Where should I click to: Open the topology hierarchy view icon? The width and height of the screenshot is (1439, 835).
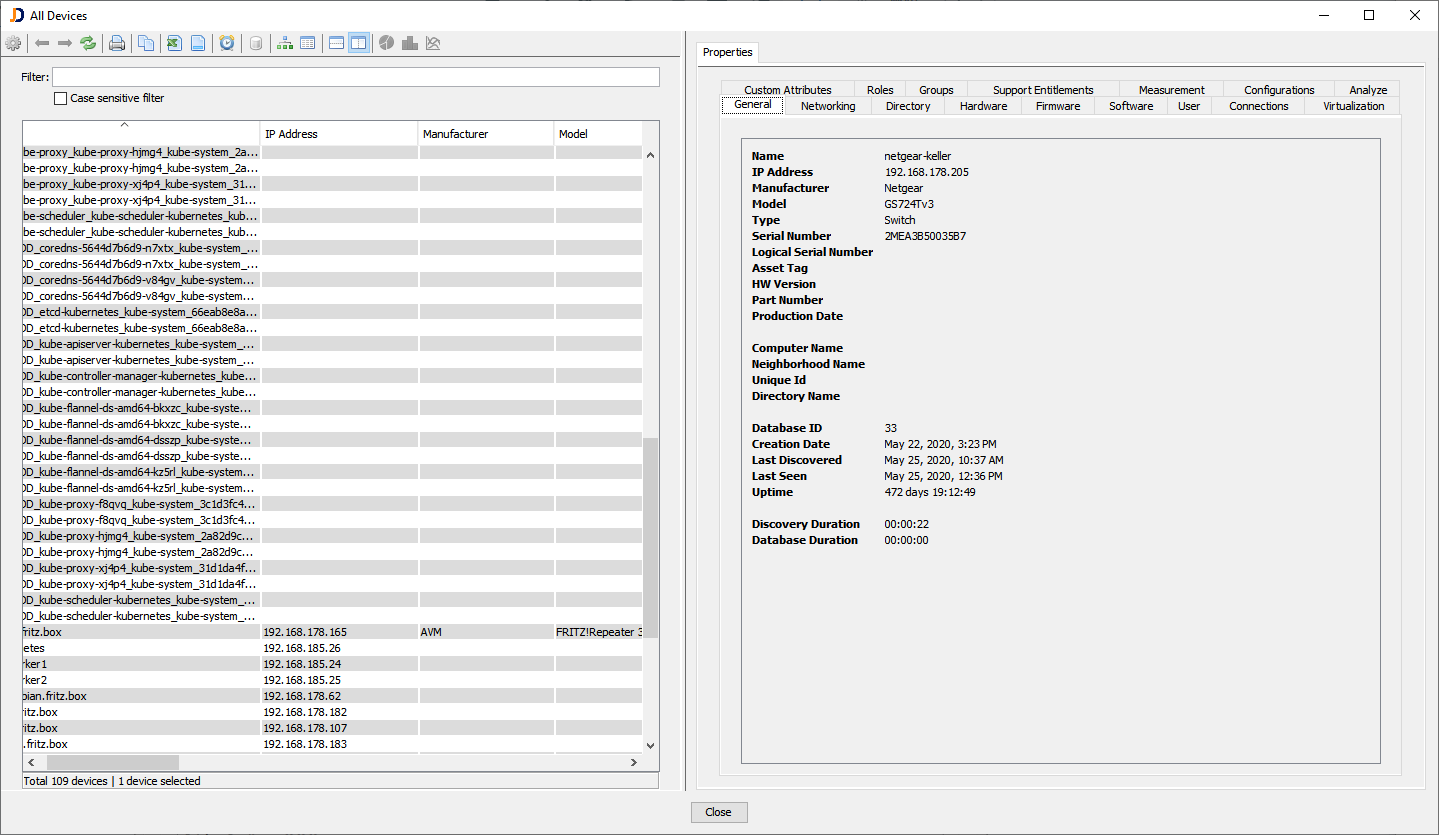(x=284, y=42)
